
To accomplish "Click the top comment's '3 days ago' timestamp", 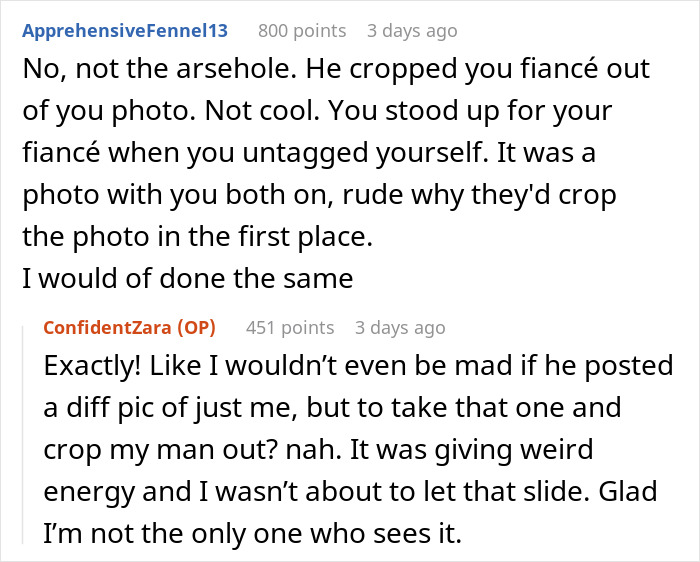I will coord(412,30).
